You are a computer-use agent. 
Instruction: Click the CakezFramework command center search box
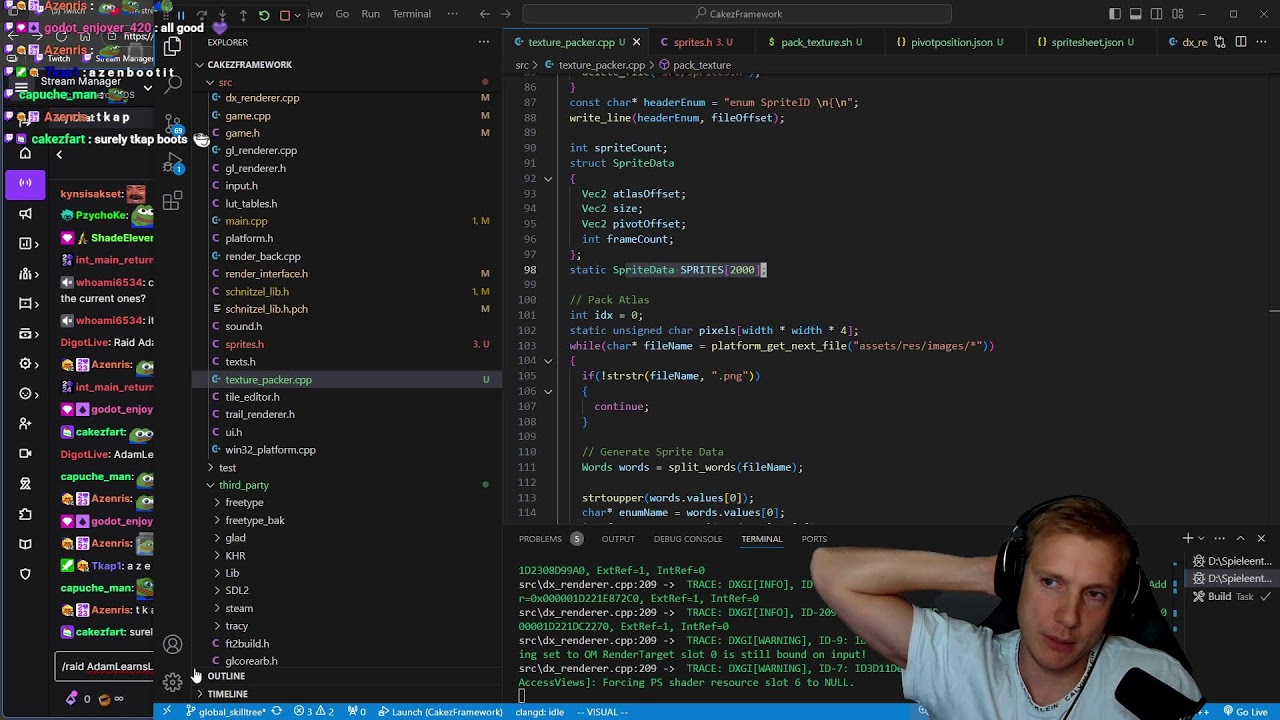[737, 14]
